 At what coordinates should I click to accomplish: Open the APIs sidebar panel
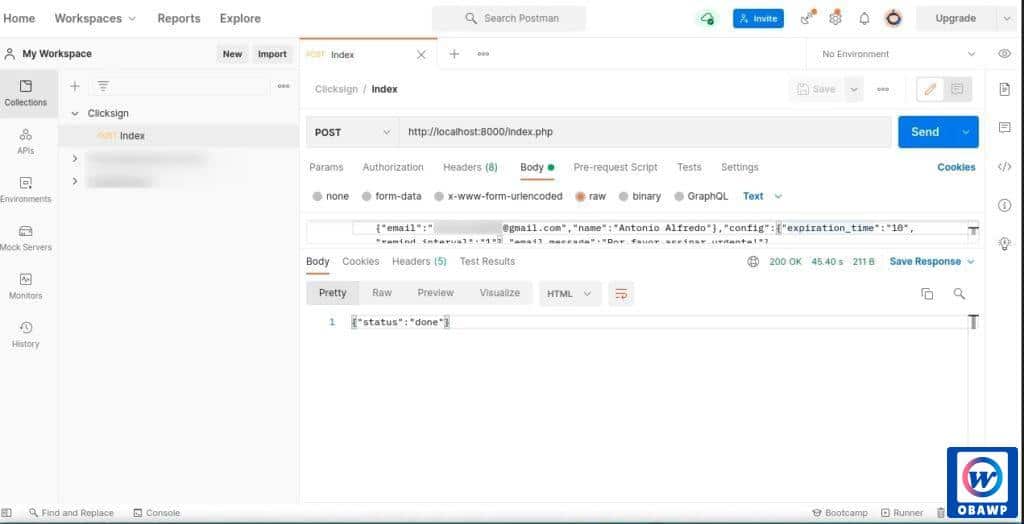click(26, 142)
